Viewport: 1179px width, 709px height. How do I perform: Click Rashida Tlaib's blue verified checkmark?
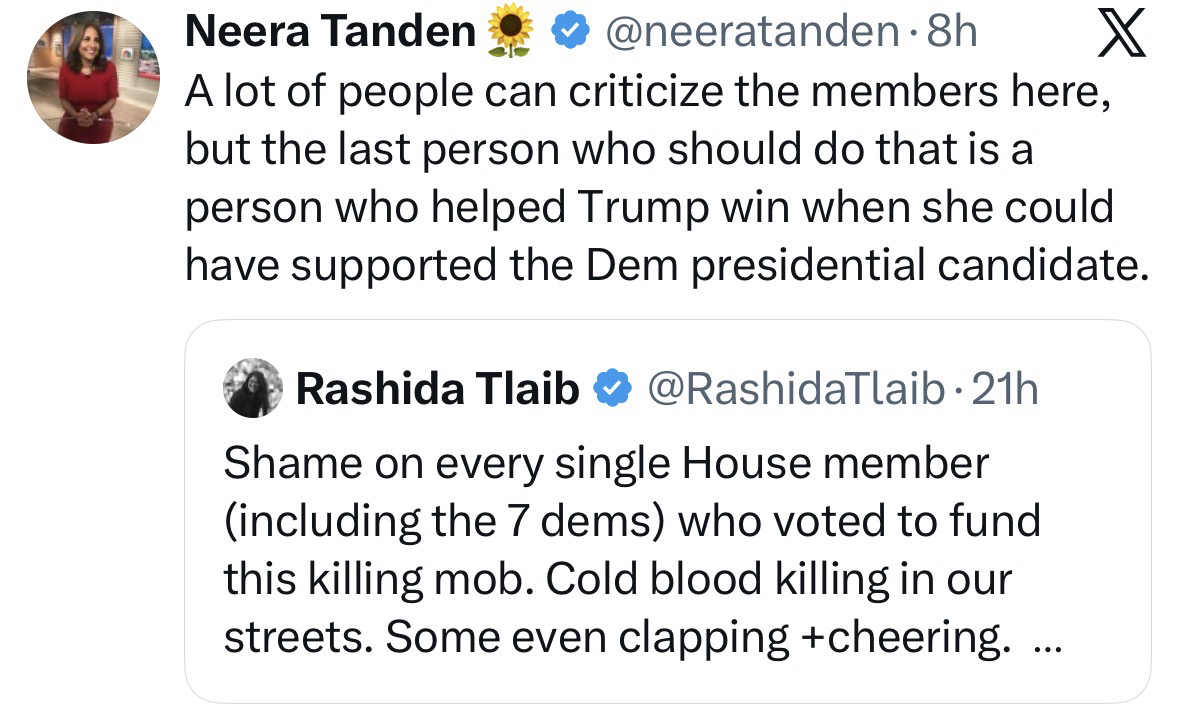[612, 387]
